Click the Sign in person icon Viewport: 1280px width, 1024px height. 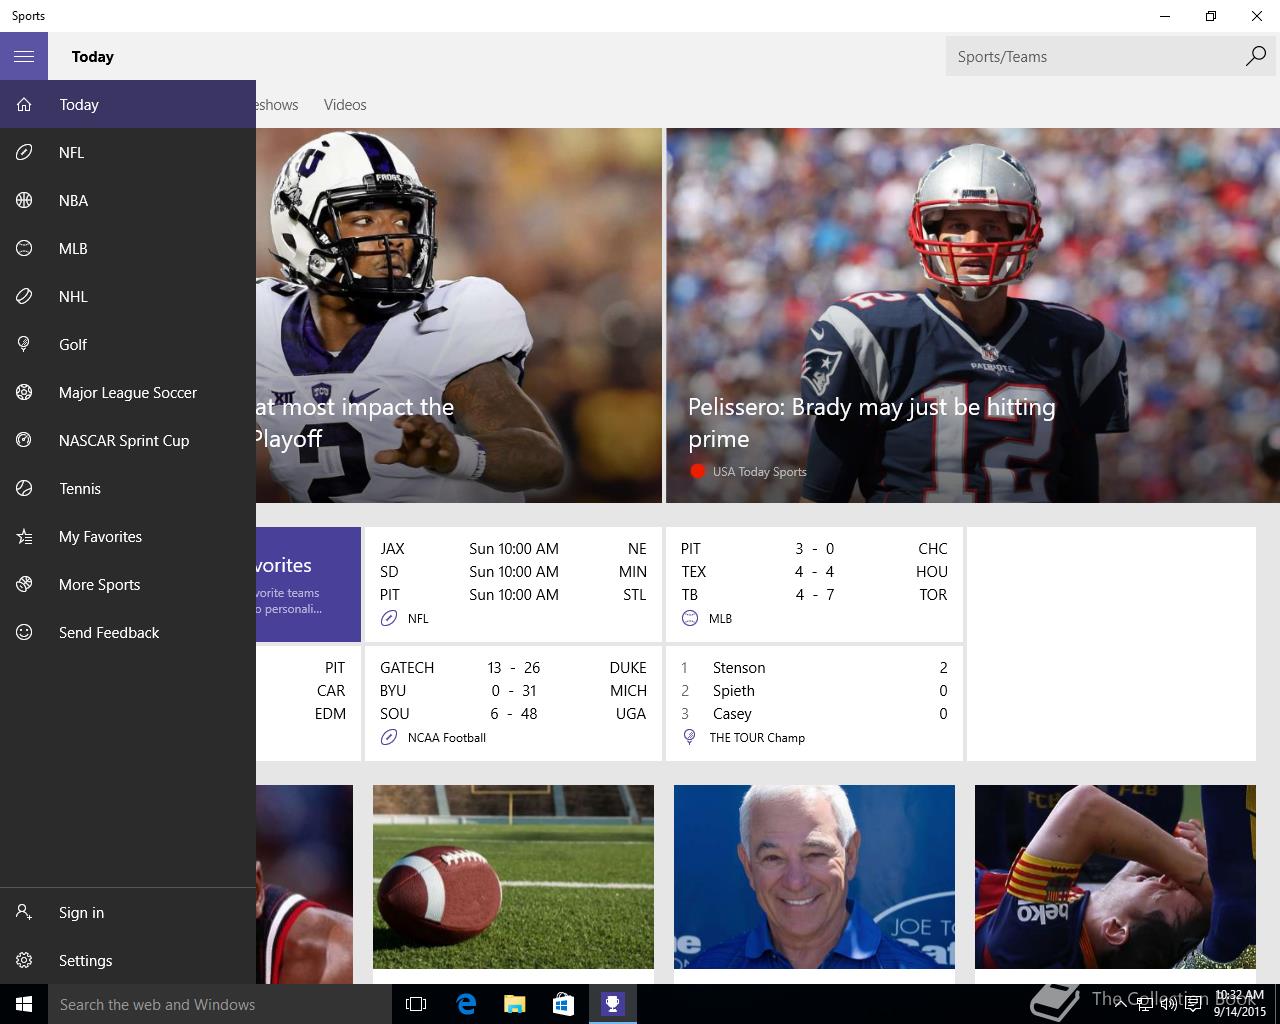click(24, 912)
